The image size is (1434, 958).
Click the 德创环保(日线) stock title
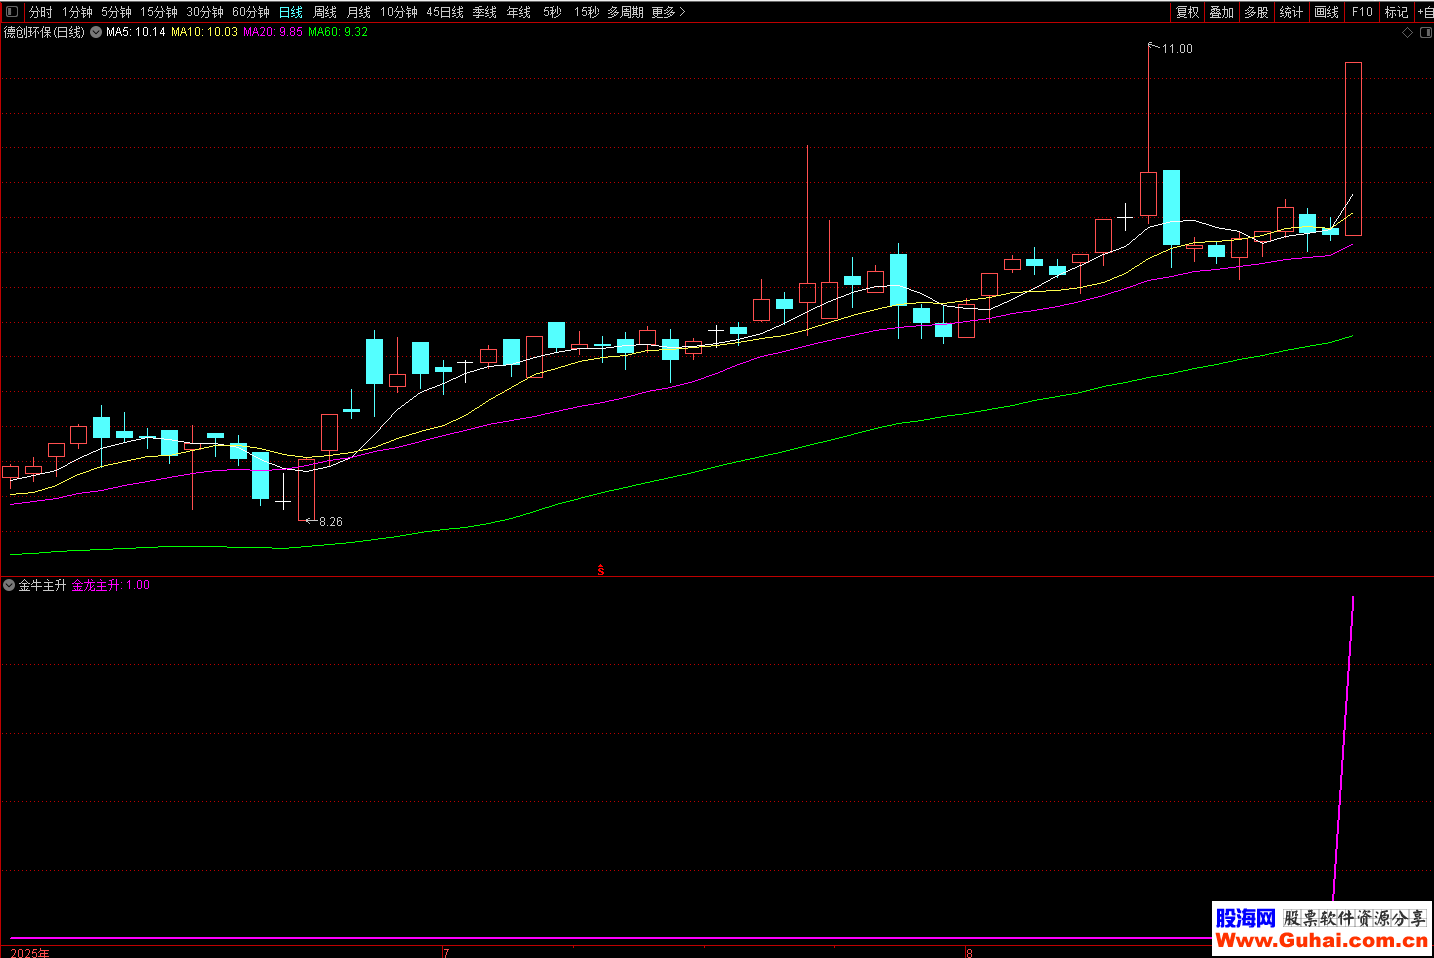pyautogui.click(x=44, y=32)
